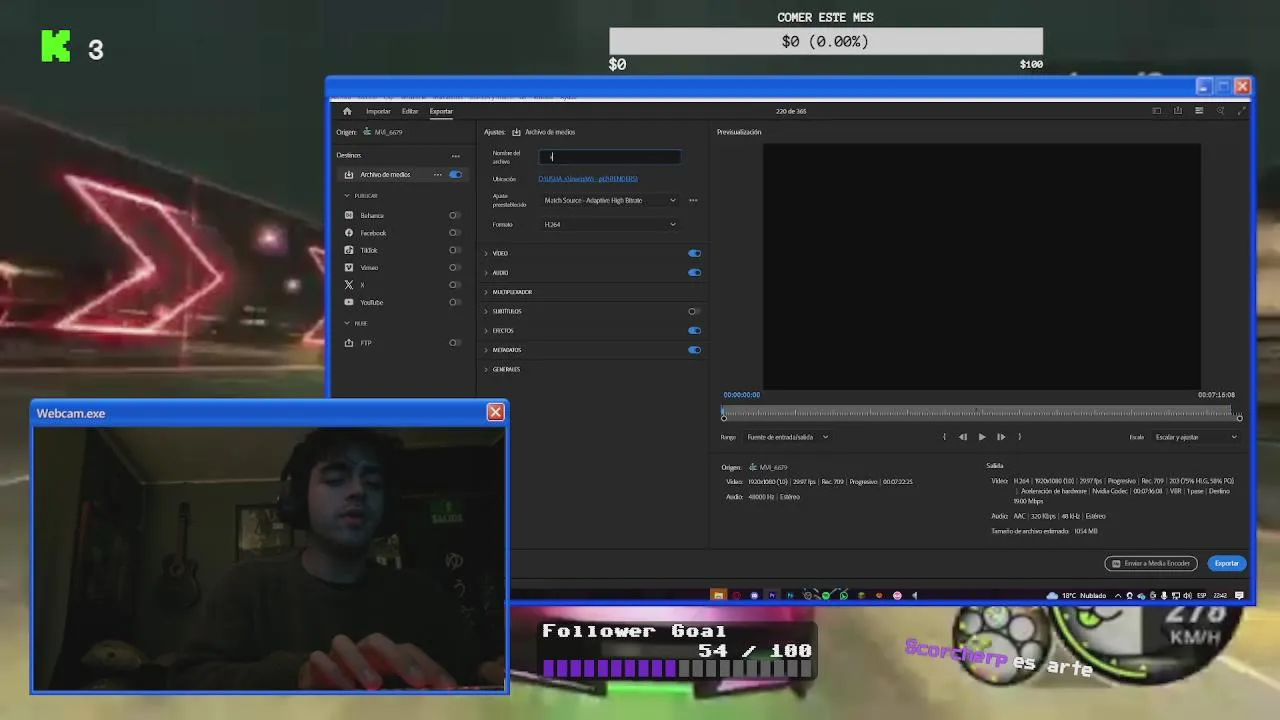Enable the FTP destination toggle
1280x720 pixels.
[x=454, y=343]
